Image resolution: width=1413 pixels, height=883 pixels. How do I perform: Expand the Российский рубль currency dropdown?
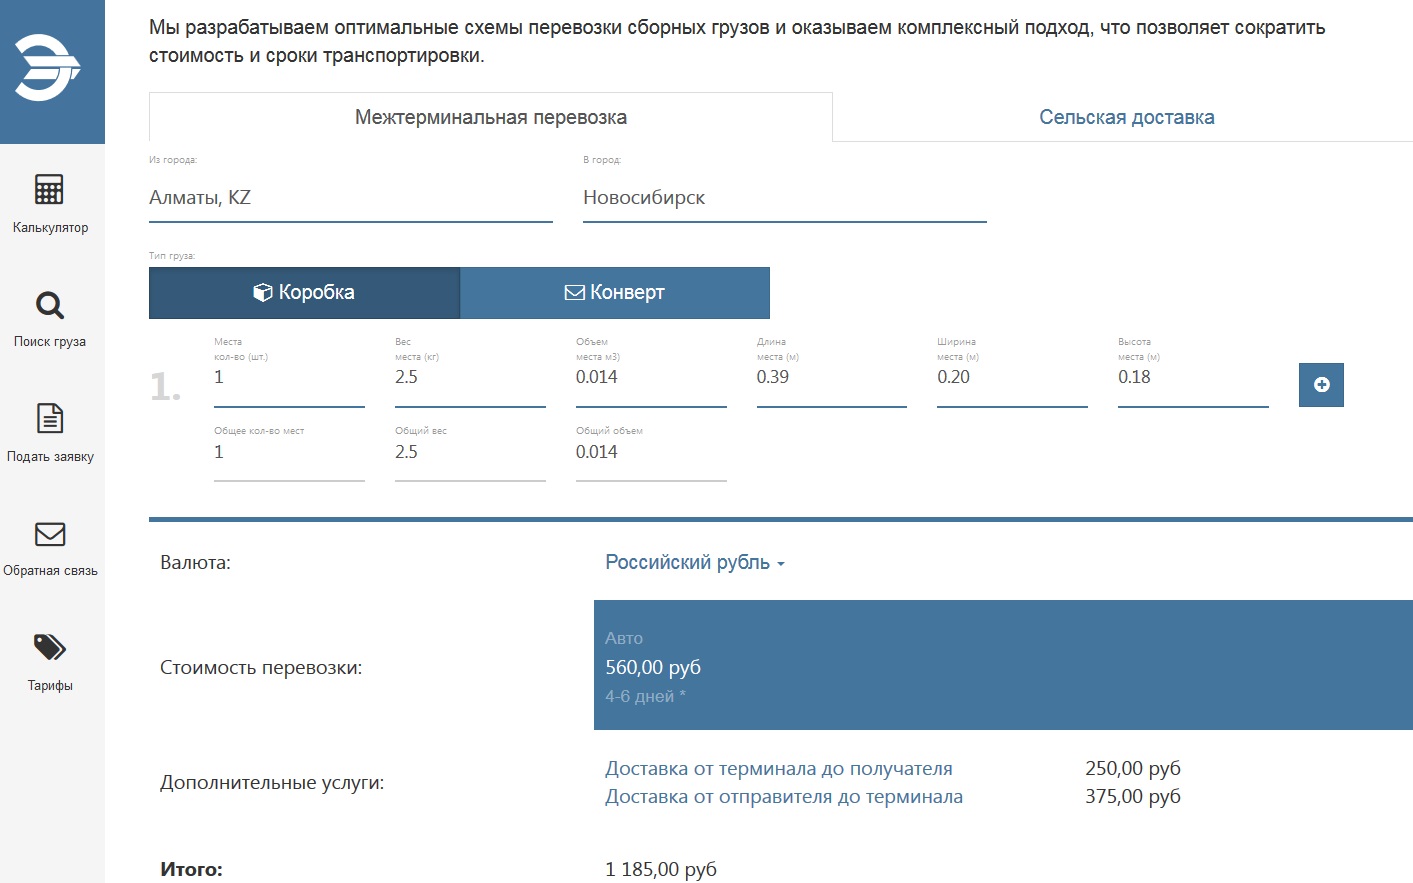pyautogui.click(x=694, y=563)
